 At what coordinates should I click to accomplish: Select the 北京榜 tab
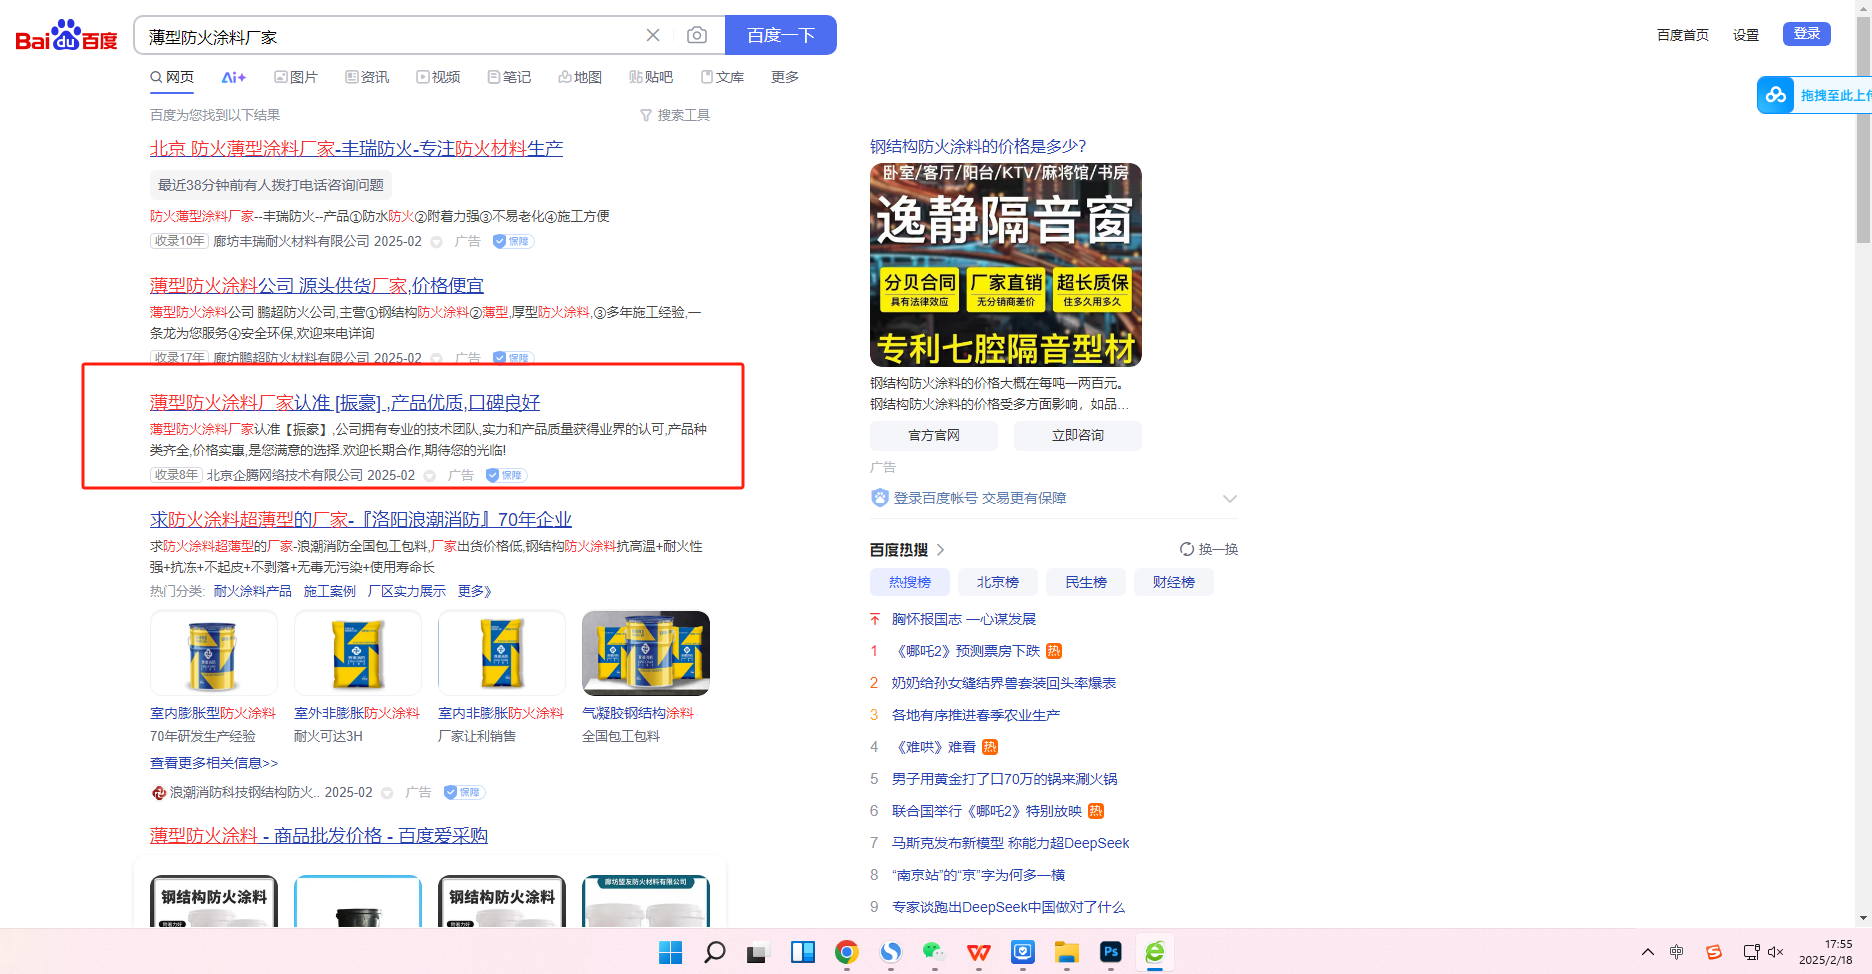point(998,582)
